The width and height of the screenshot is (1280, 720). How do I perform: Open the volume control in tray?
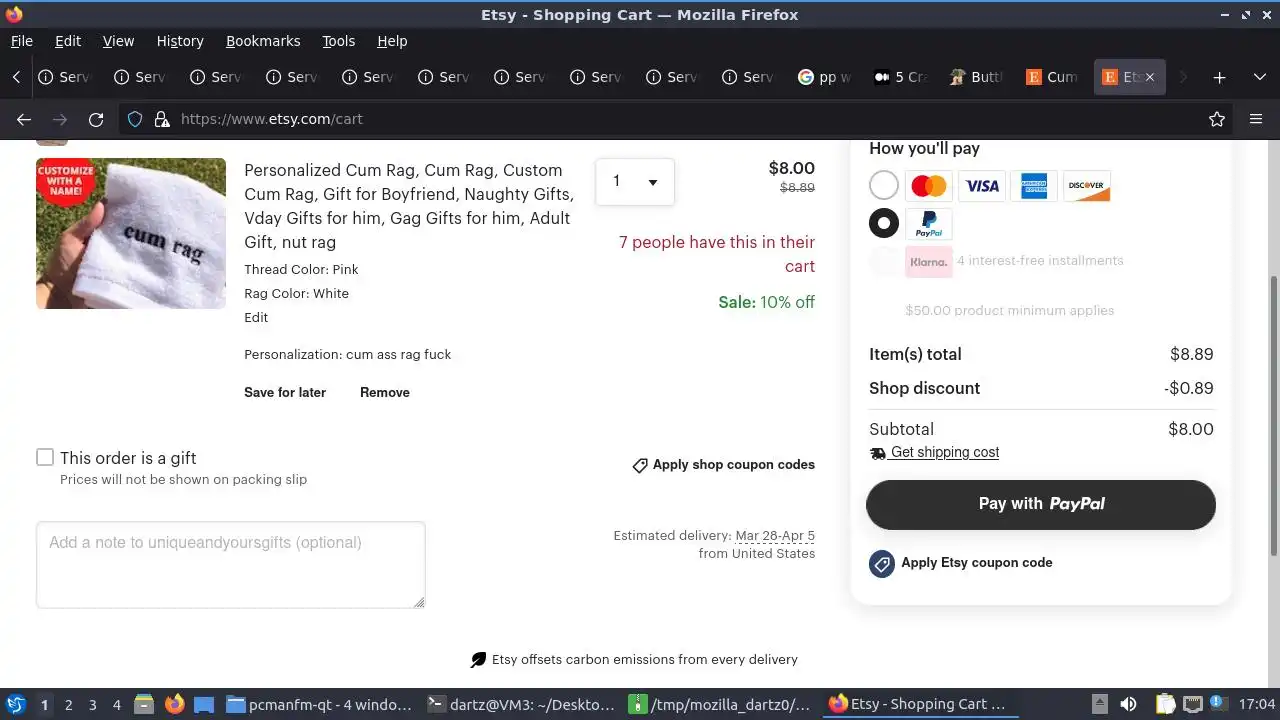point(1128,705)
